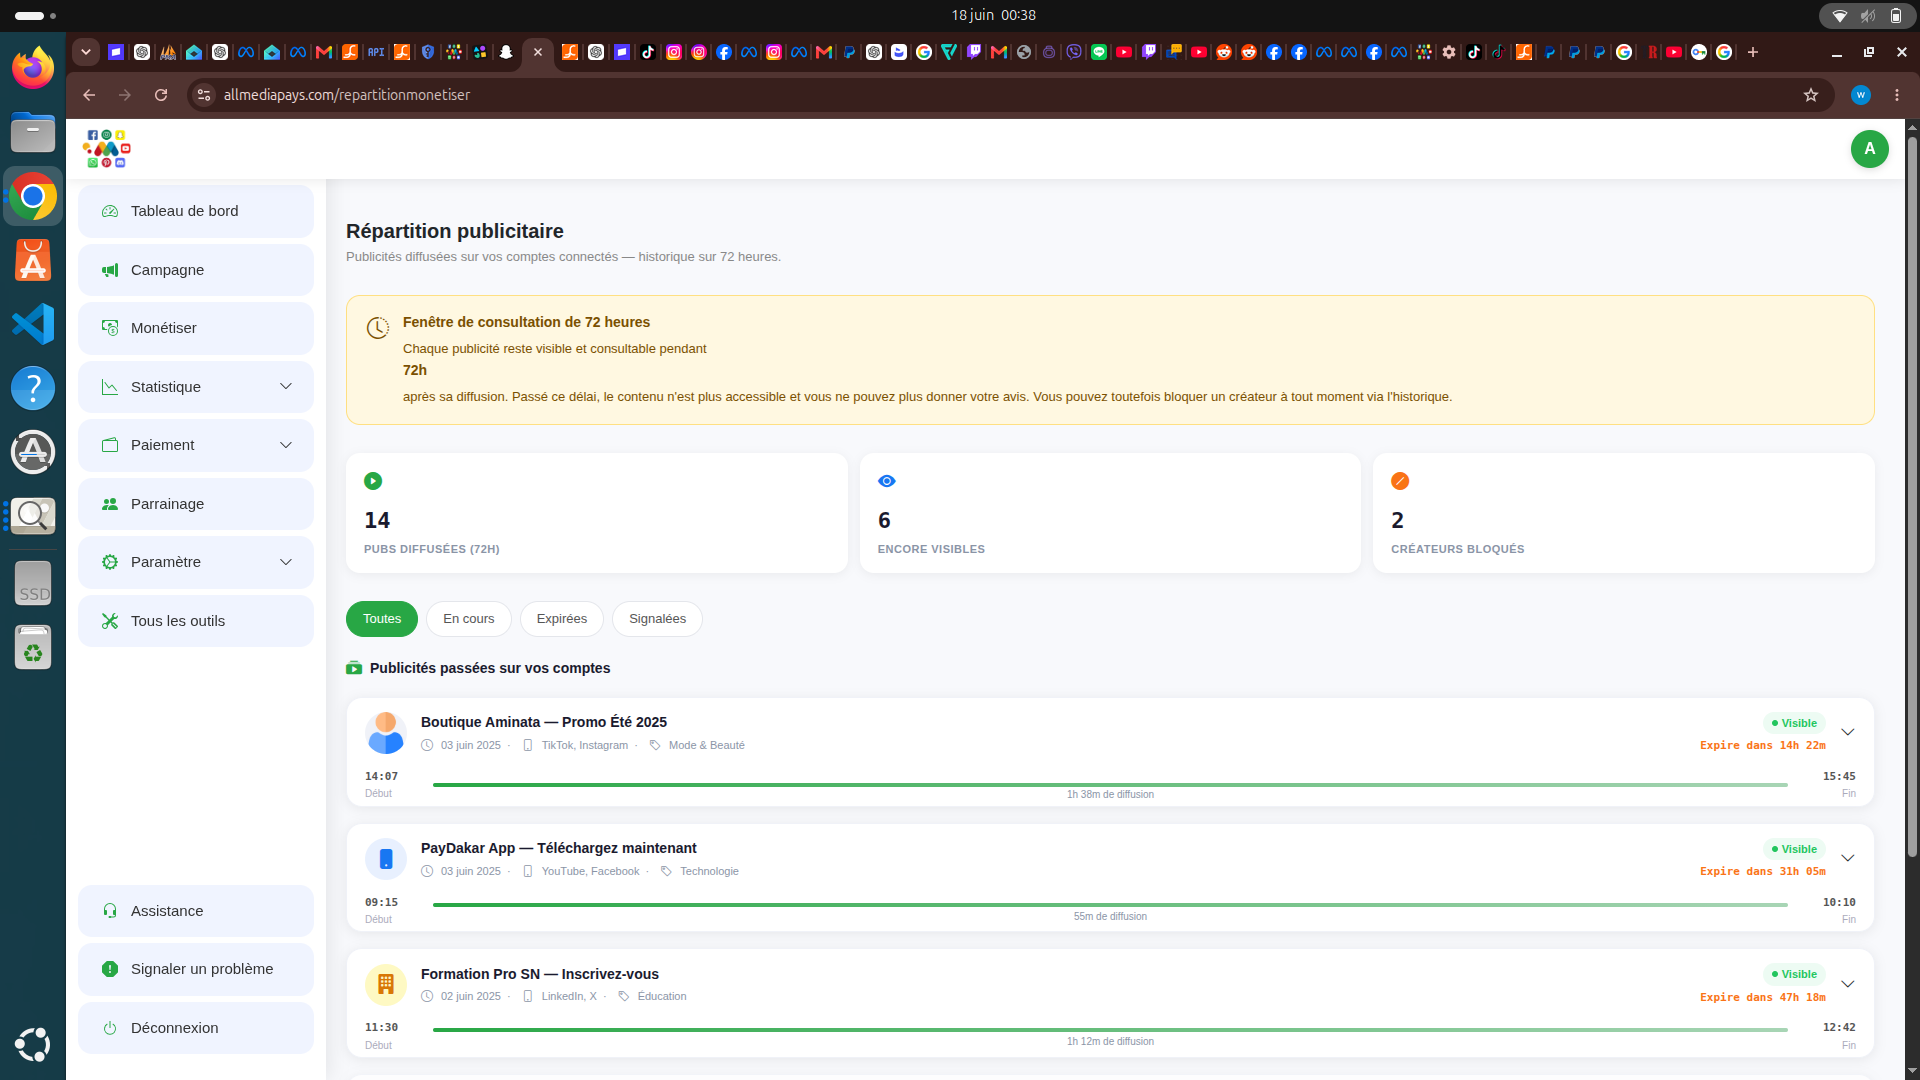
Task: View site information icon in address bar
Action: (204, 95)
